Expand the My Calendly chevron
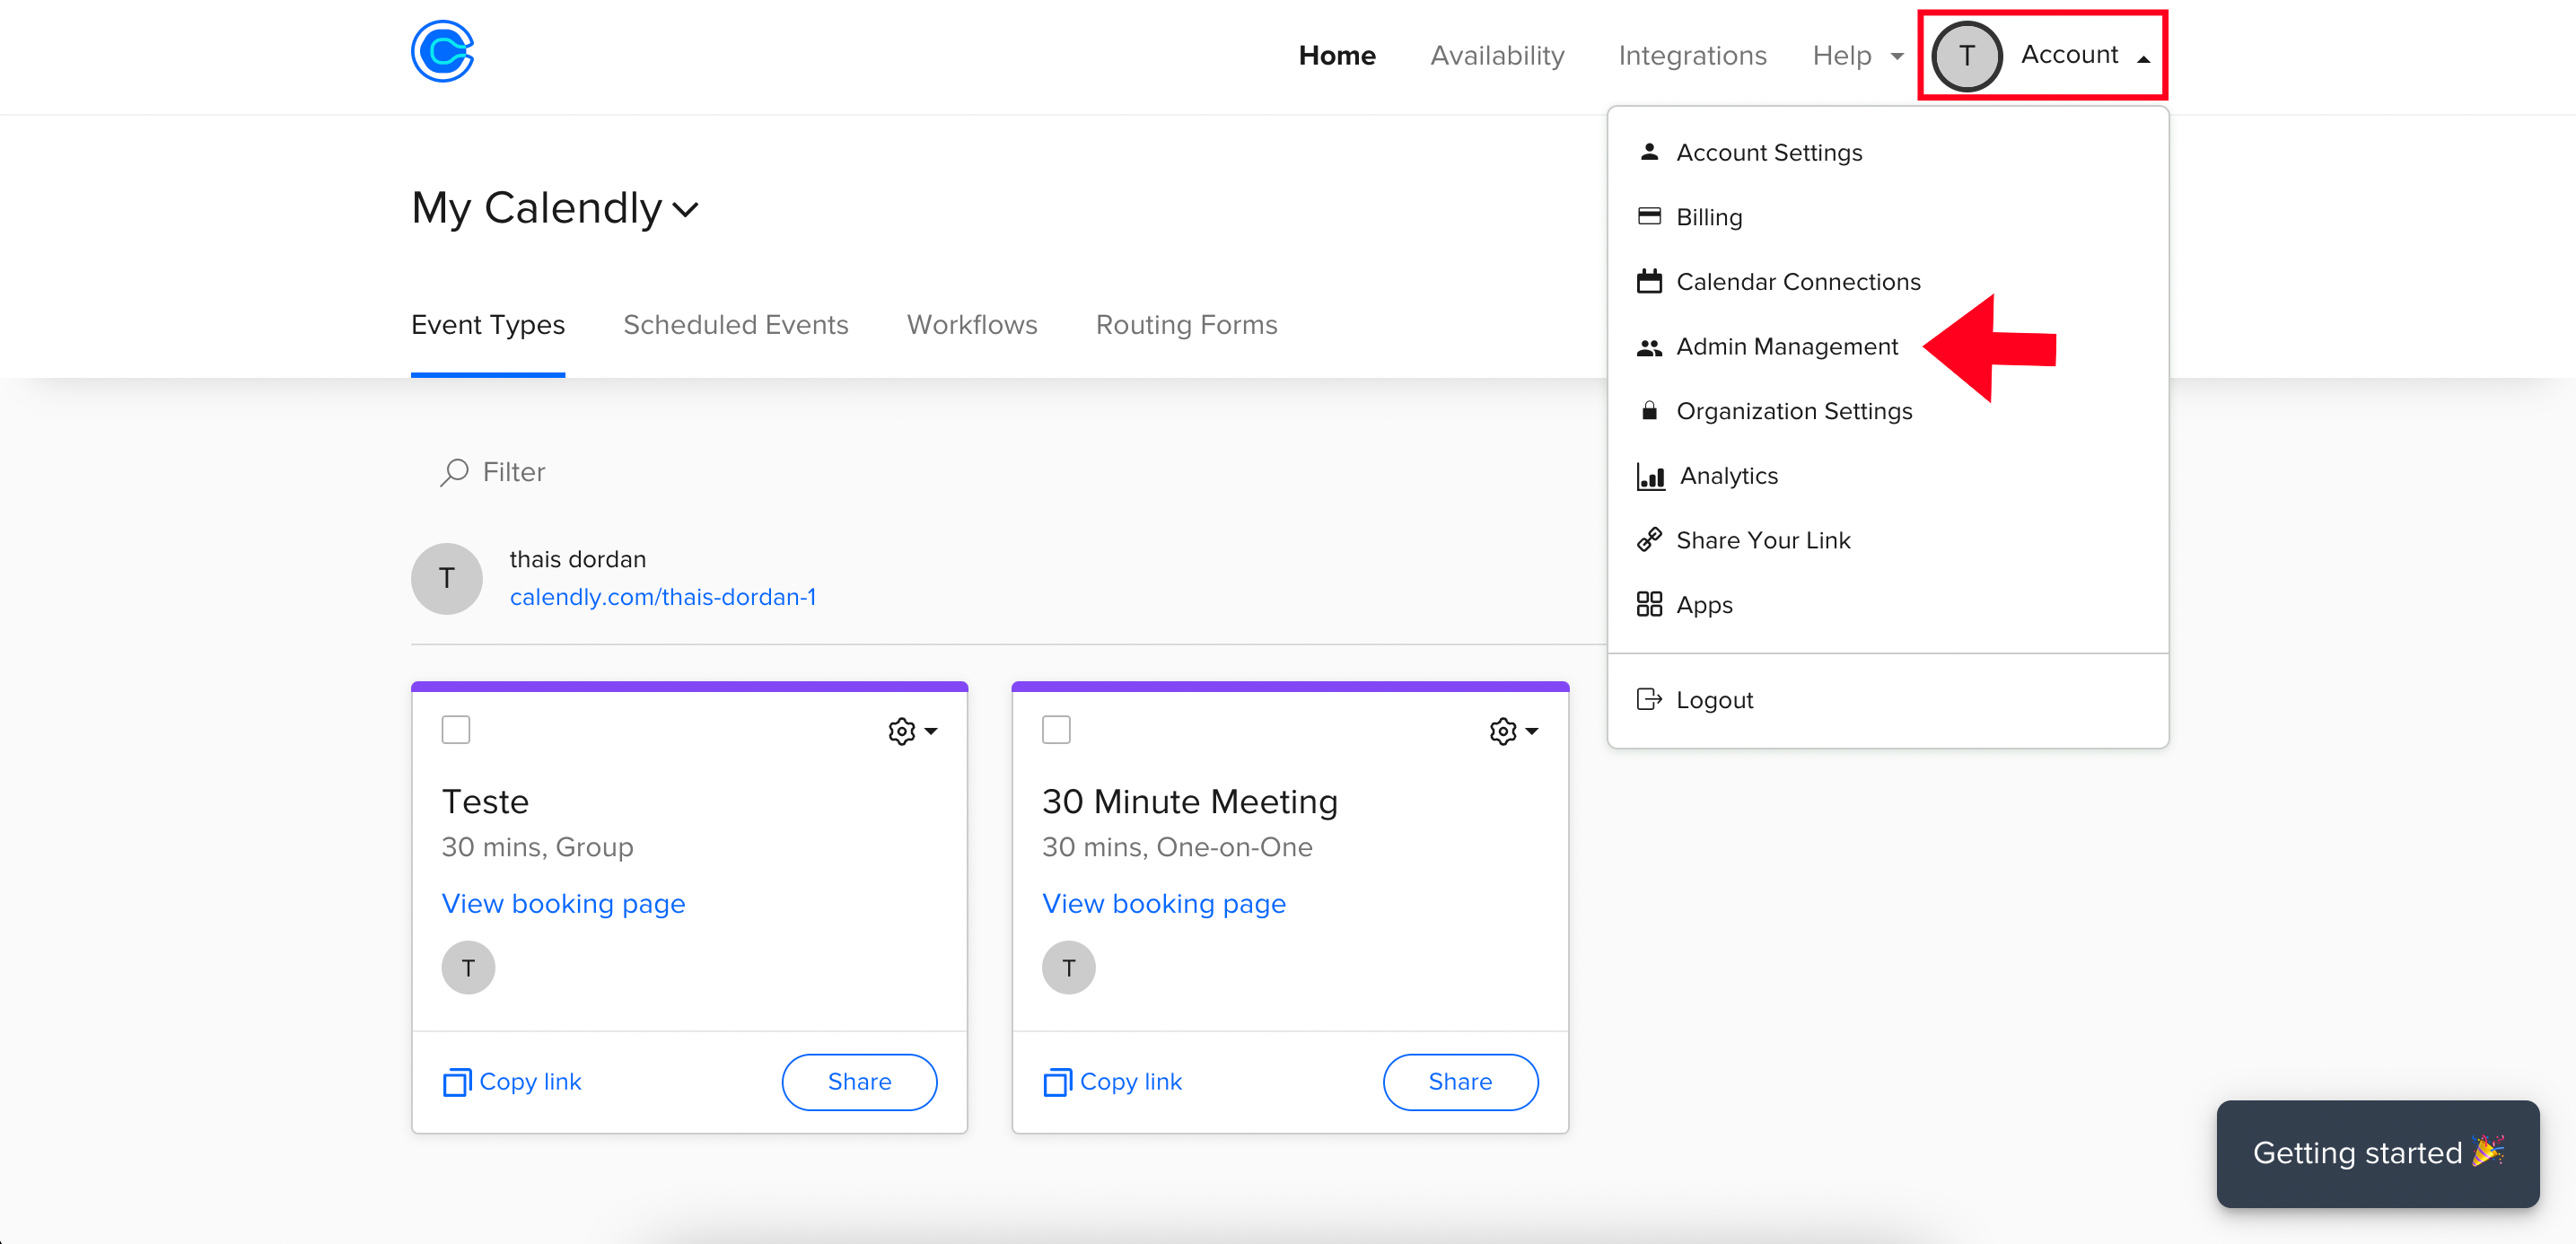 coord(686,210)
